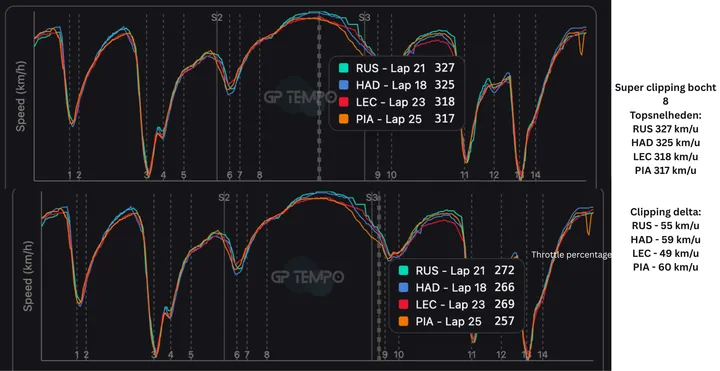Click the 'Super clipping bocht 8' heading
This screenshot has width=720, height=371.
(665, 94)
